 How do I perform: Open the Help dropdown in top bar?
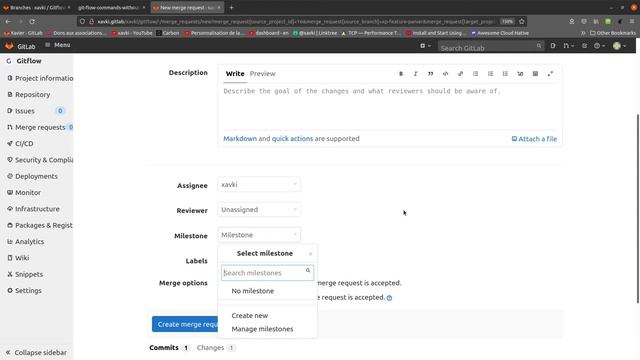(x=600, y=46)
